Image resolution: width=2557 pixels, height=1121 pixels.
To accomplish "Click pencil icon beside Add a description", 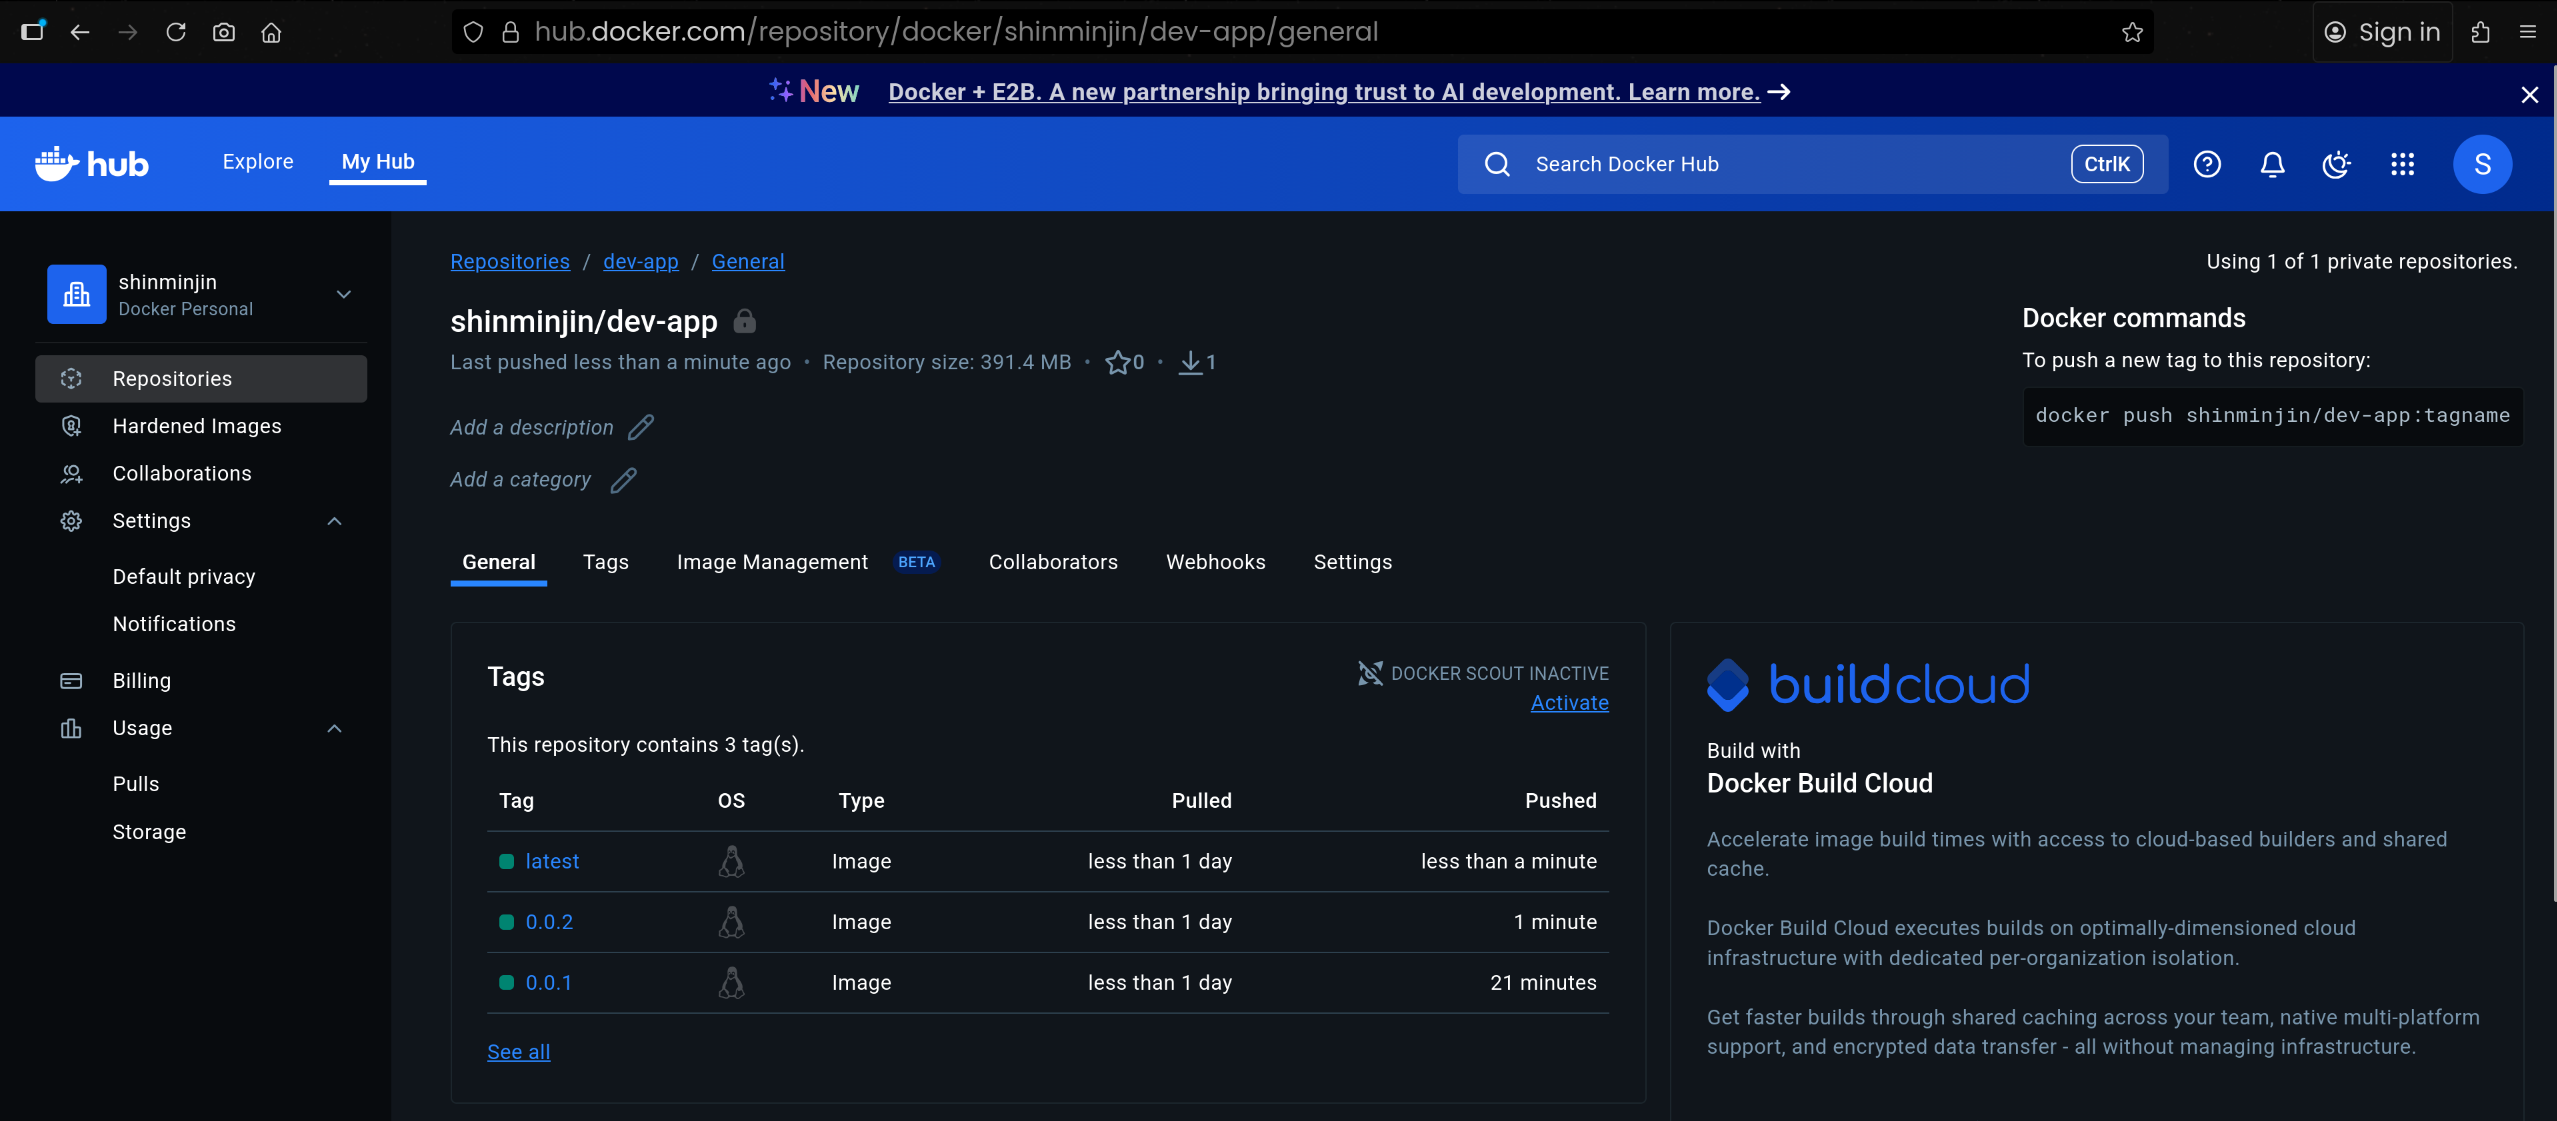I will 641,427.
